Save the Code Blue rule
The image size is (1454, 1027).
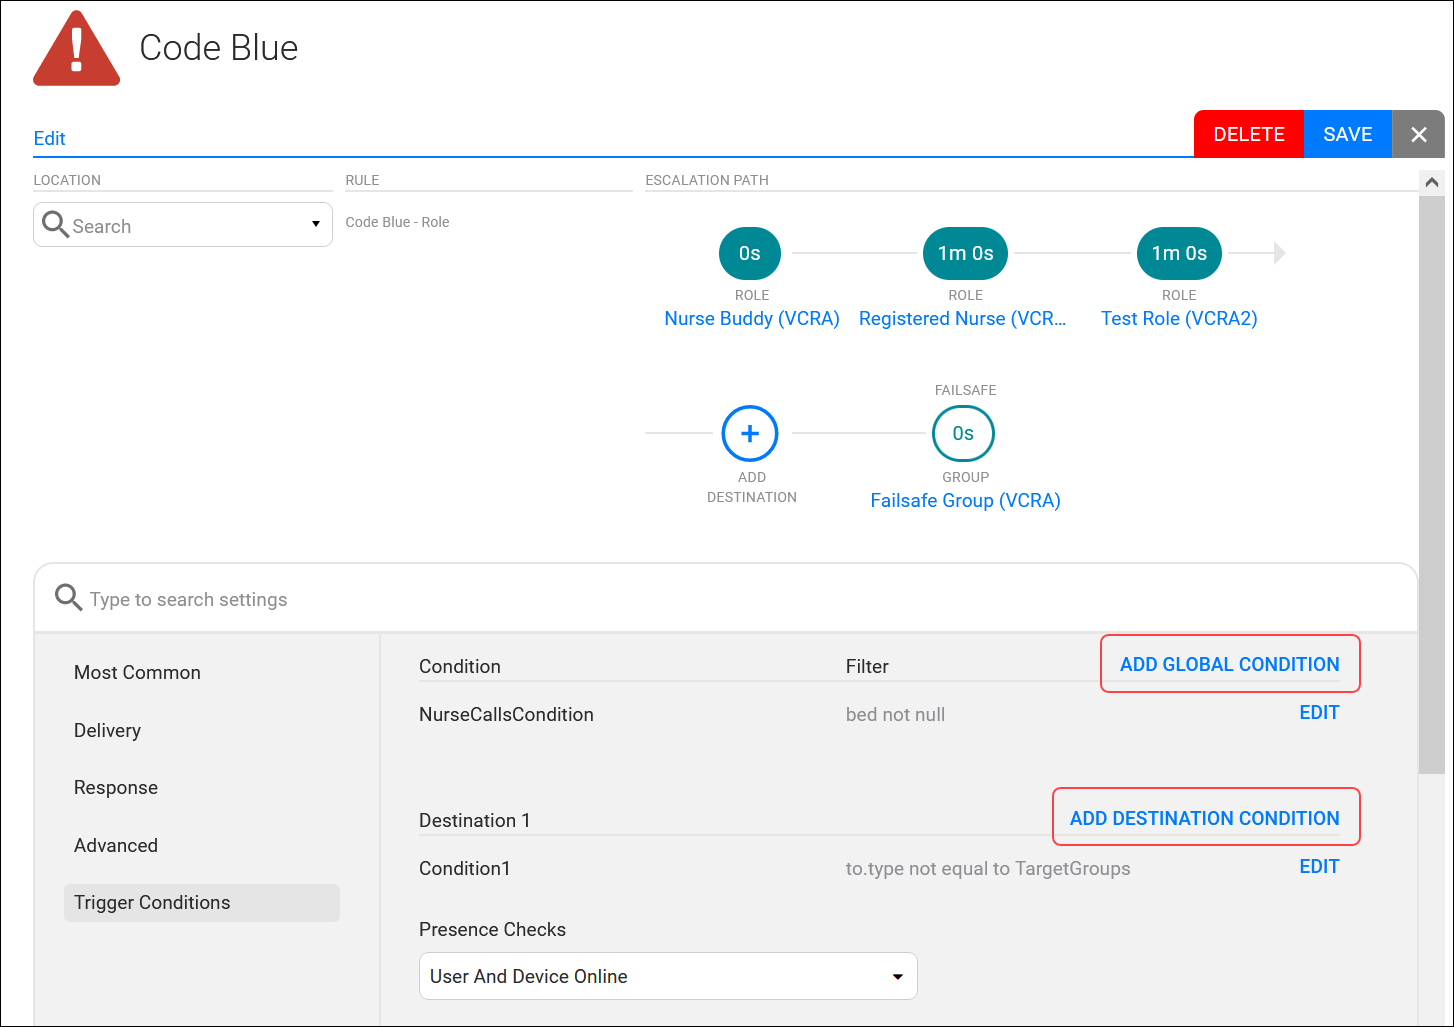point(1347,134)
